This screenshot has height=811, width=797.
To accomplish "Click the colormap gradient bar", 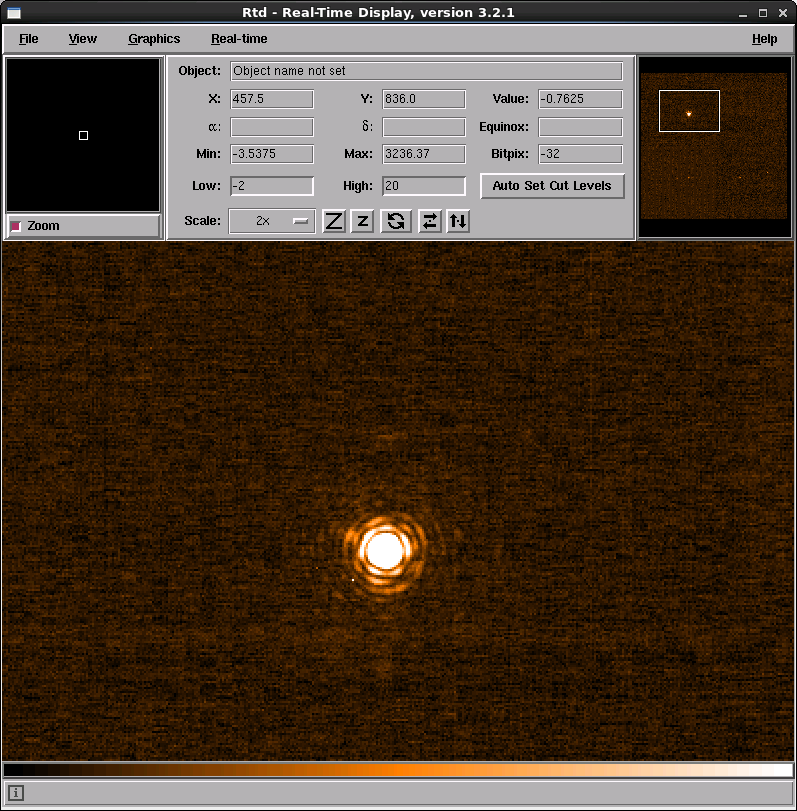I will click(398, 770).
